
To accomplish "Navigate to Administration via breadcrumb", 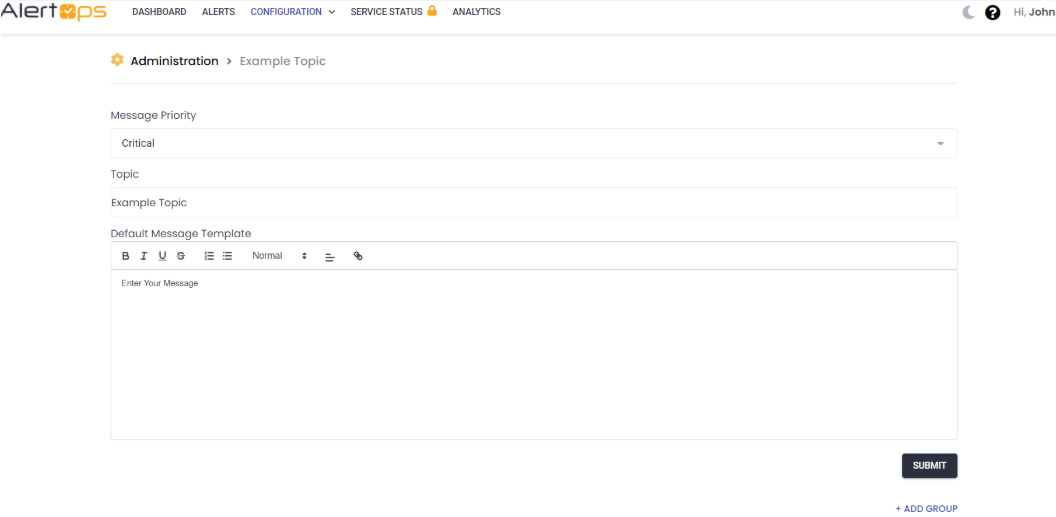I will 174,61.
